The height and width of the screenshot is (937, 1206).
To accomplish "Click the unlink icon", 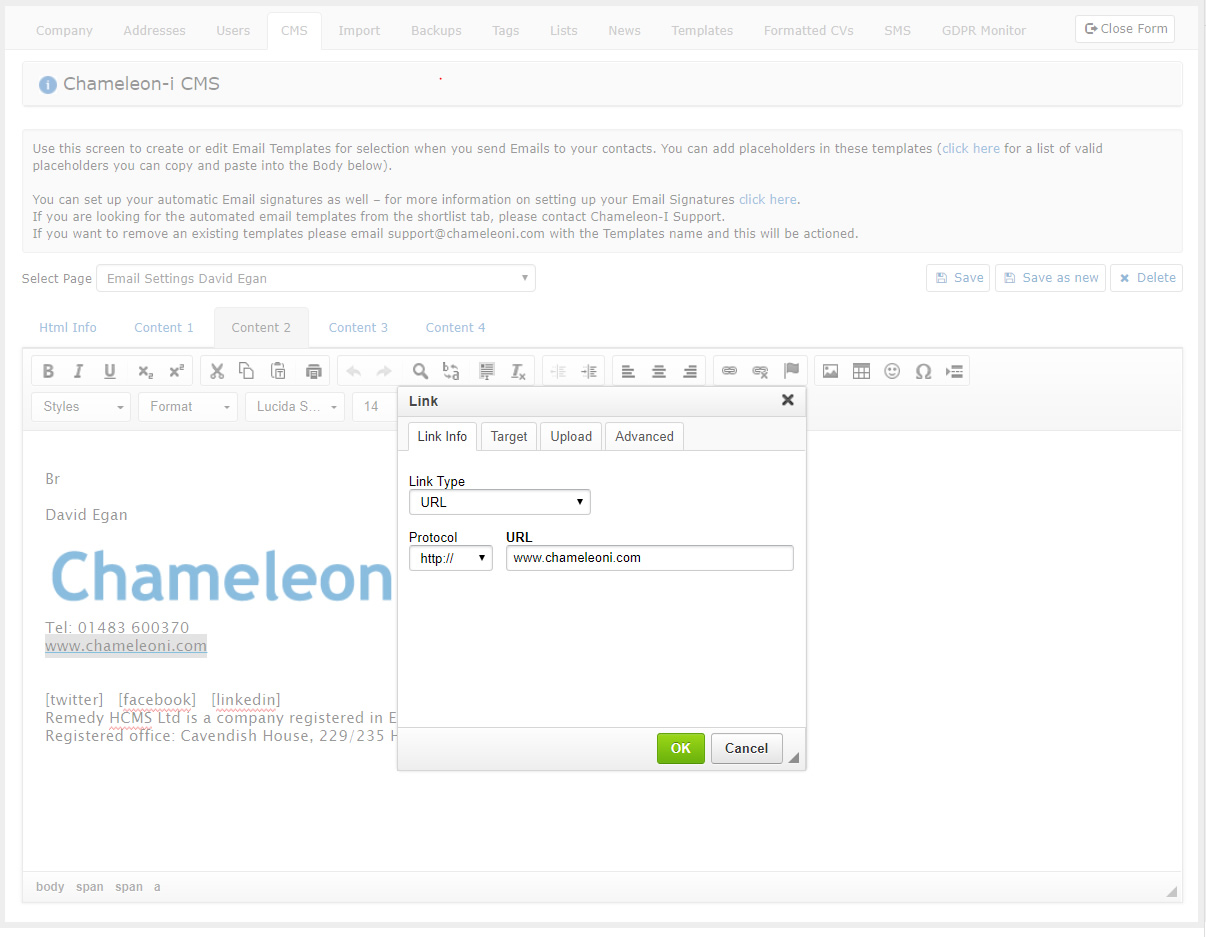I will (761, 371).
